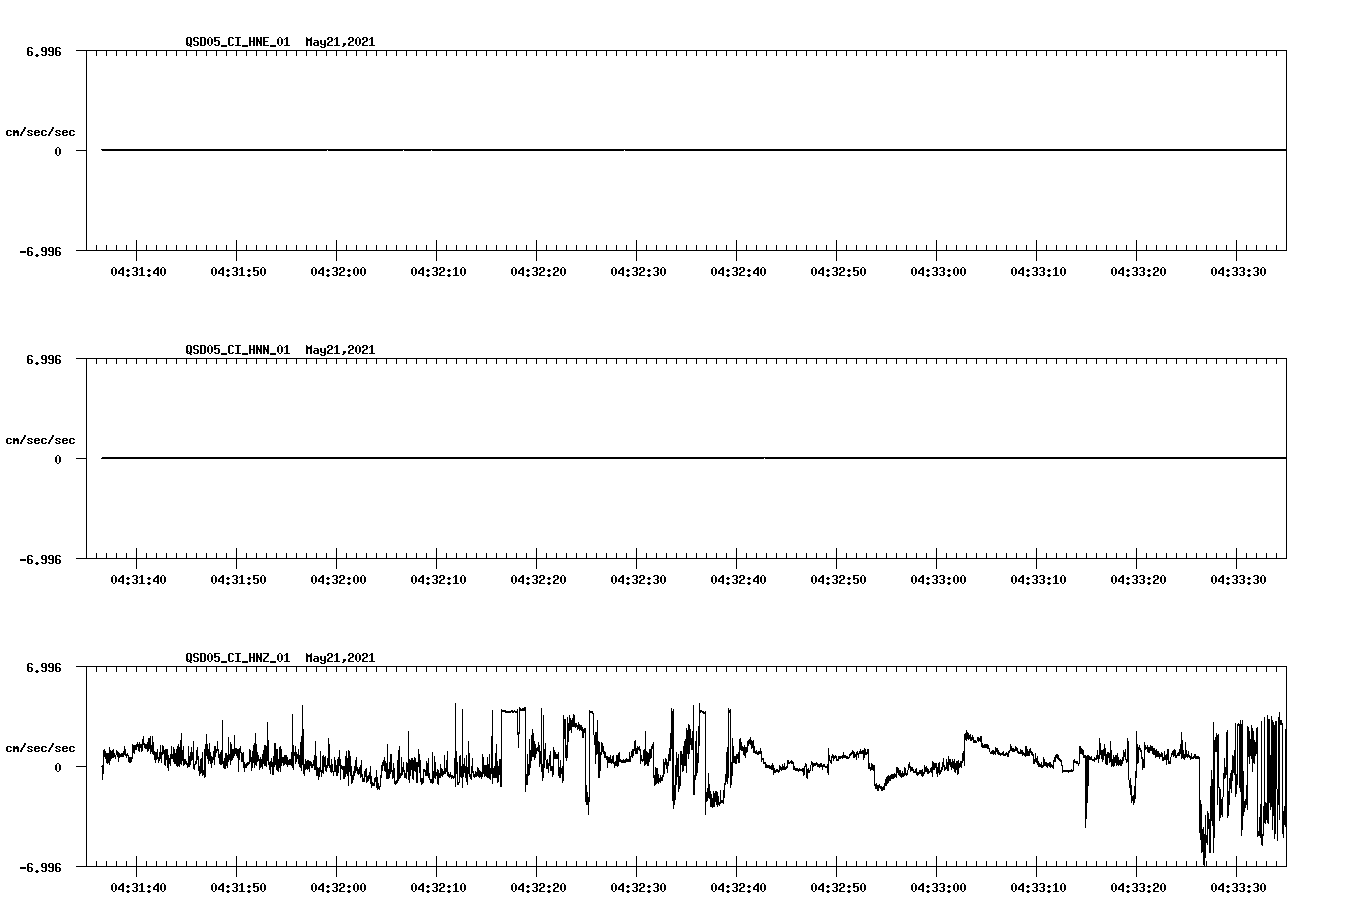Select the May21,2021 date label on top plot
Viewport: 1358px width, 924px height.
click(339, 42)
